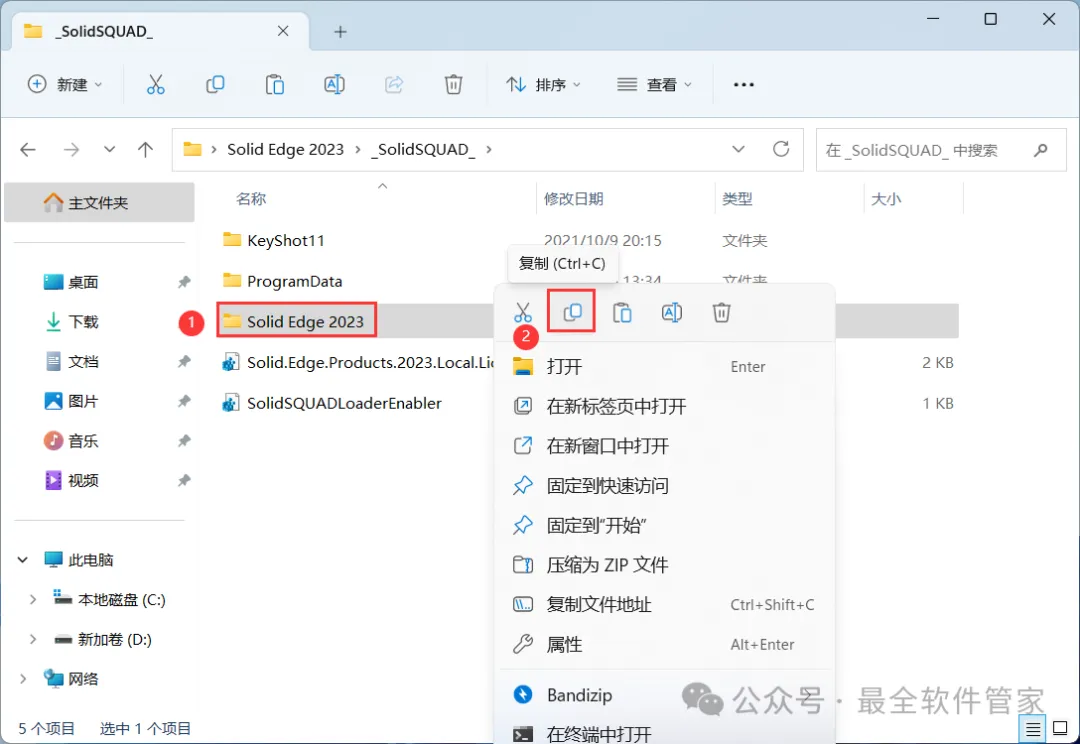
Task: Choose 复制文件地址 in the context menu
Action: click(x=664, y=605)
